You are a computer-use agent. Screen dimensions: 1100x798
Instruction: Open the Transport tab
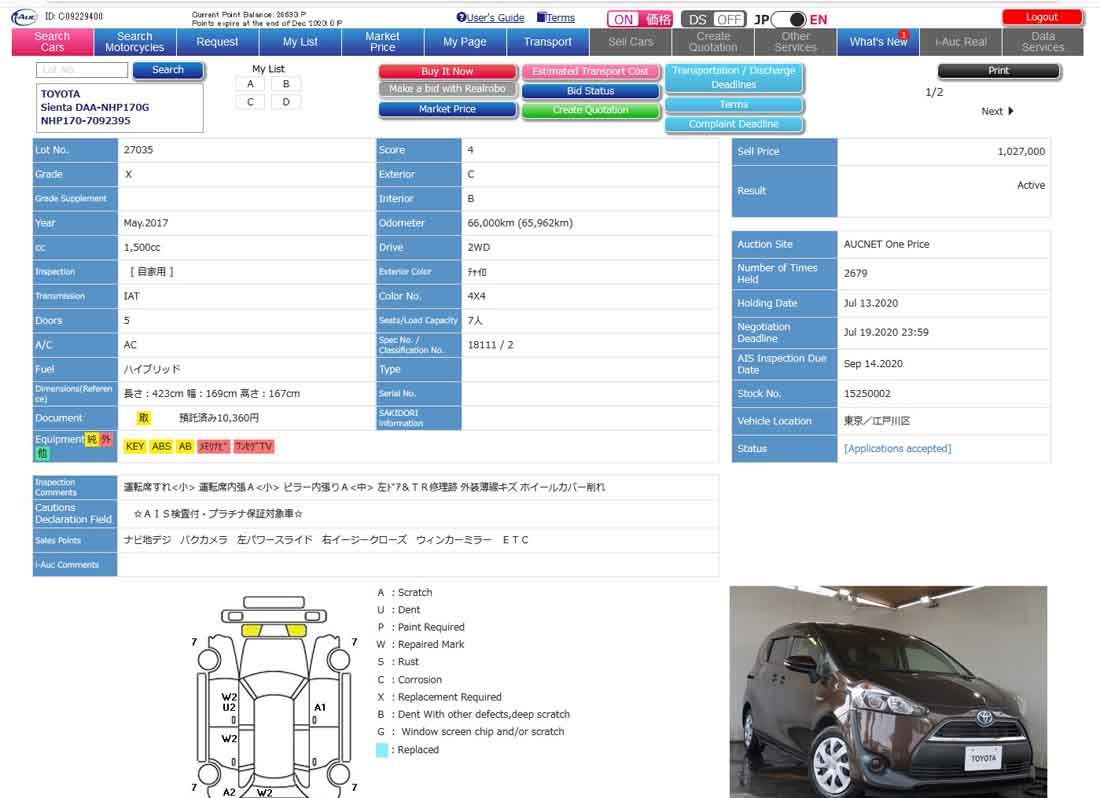point(548,42)
